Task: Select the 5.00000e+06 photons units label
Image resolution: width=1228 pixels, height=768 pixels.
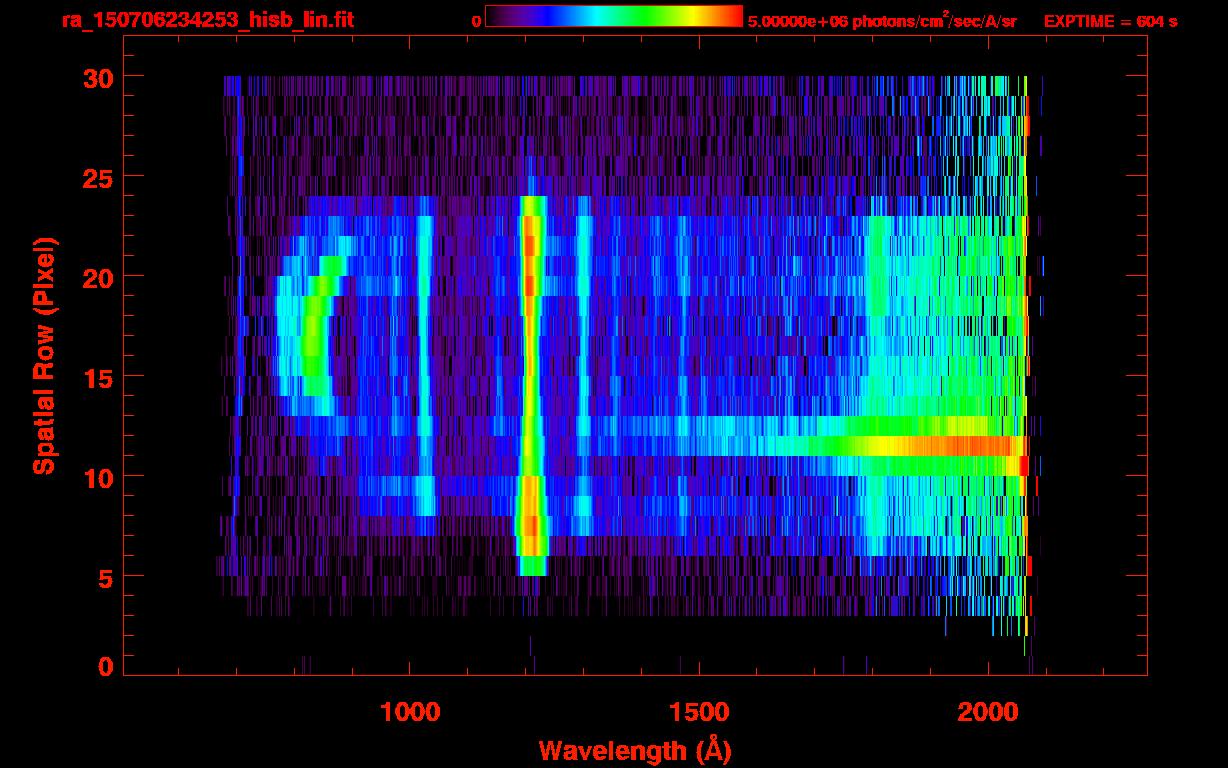Action: tap(882, 20)
